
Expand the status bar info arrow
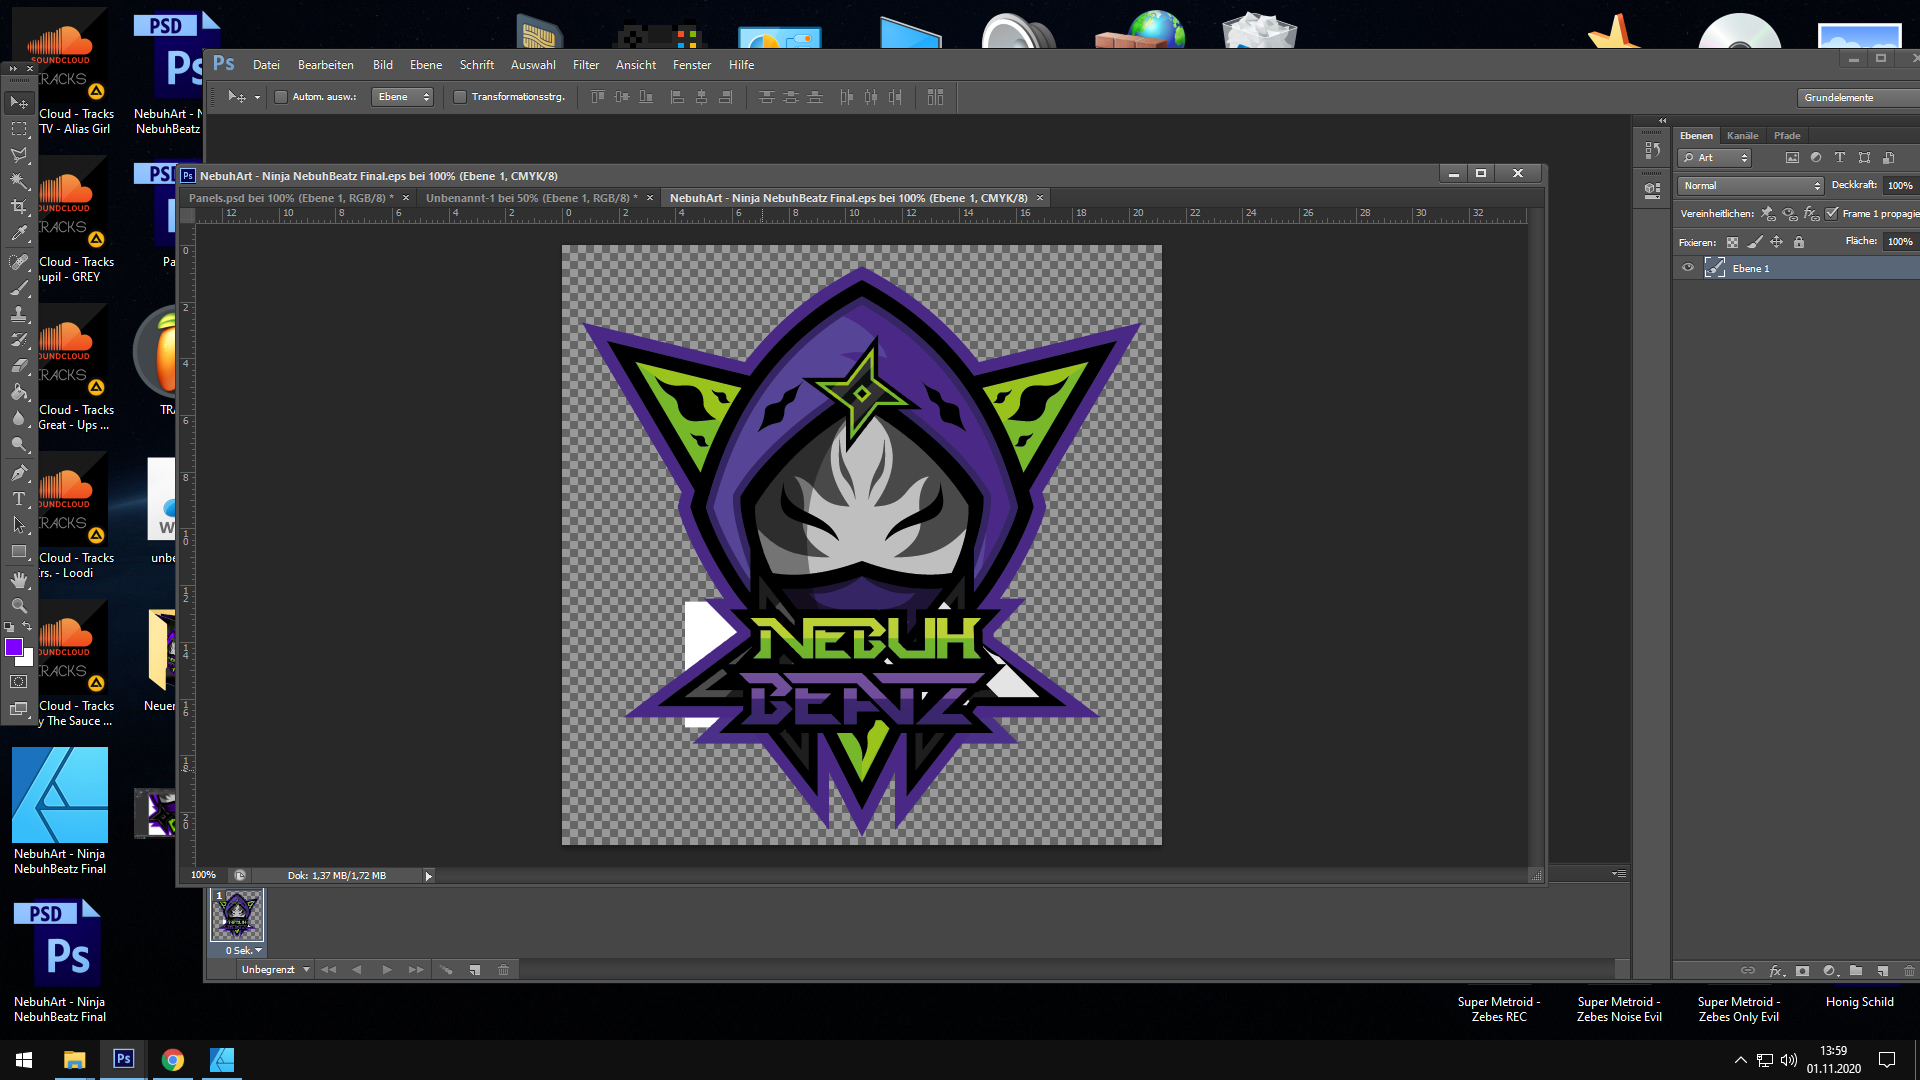click(x=429, y=876)
